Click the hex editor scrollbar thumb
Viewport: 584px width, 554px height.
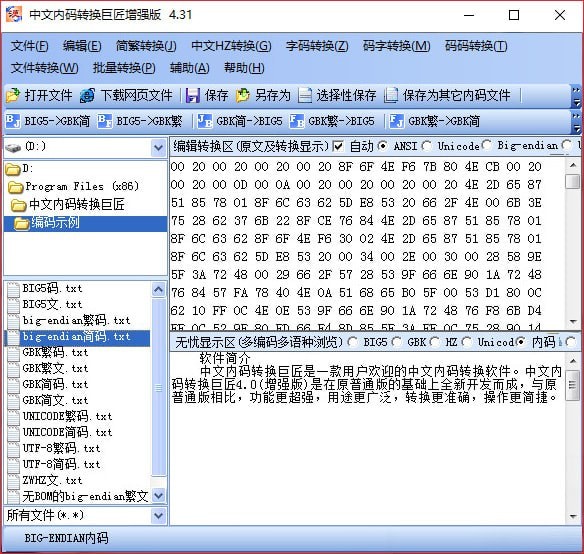[573, 182]
